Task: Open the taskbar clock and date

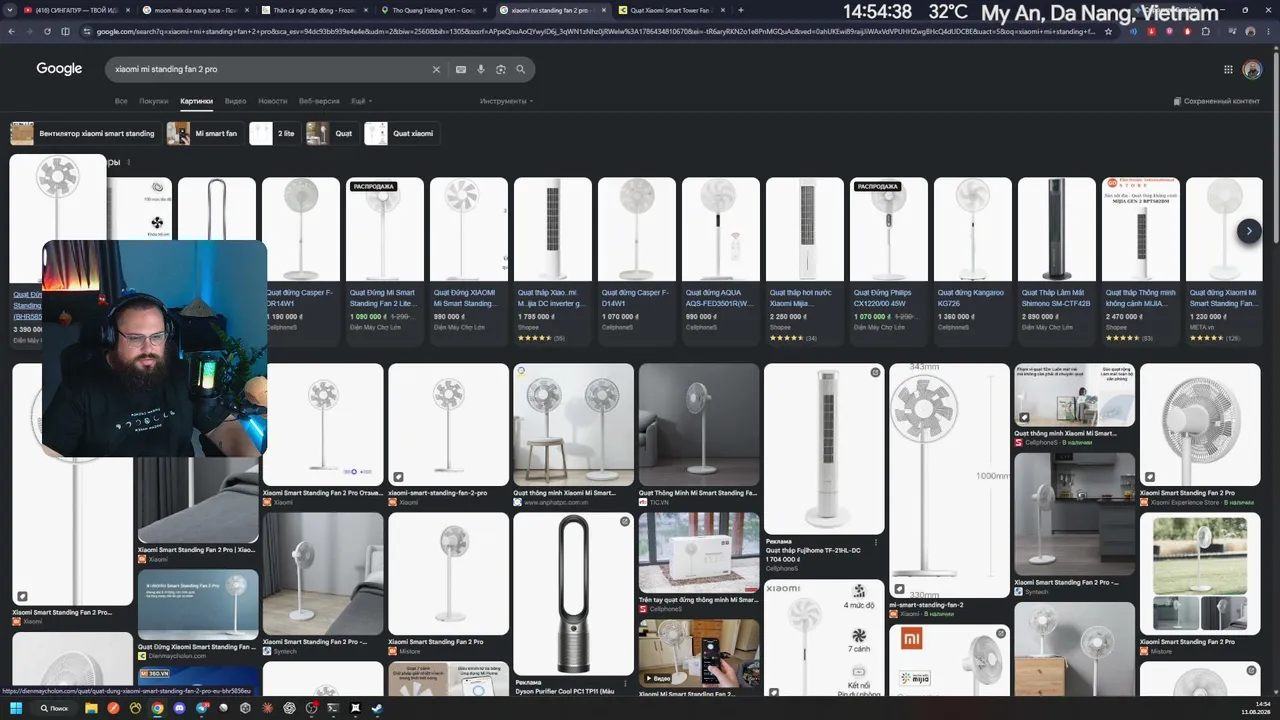Action: [1256, 708]
